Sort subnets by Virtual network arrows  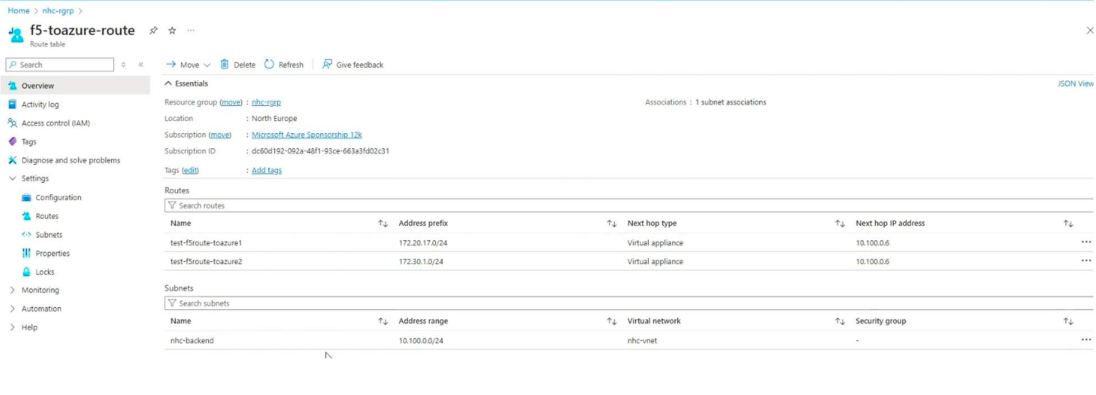[x=840, y=322]
